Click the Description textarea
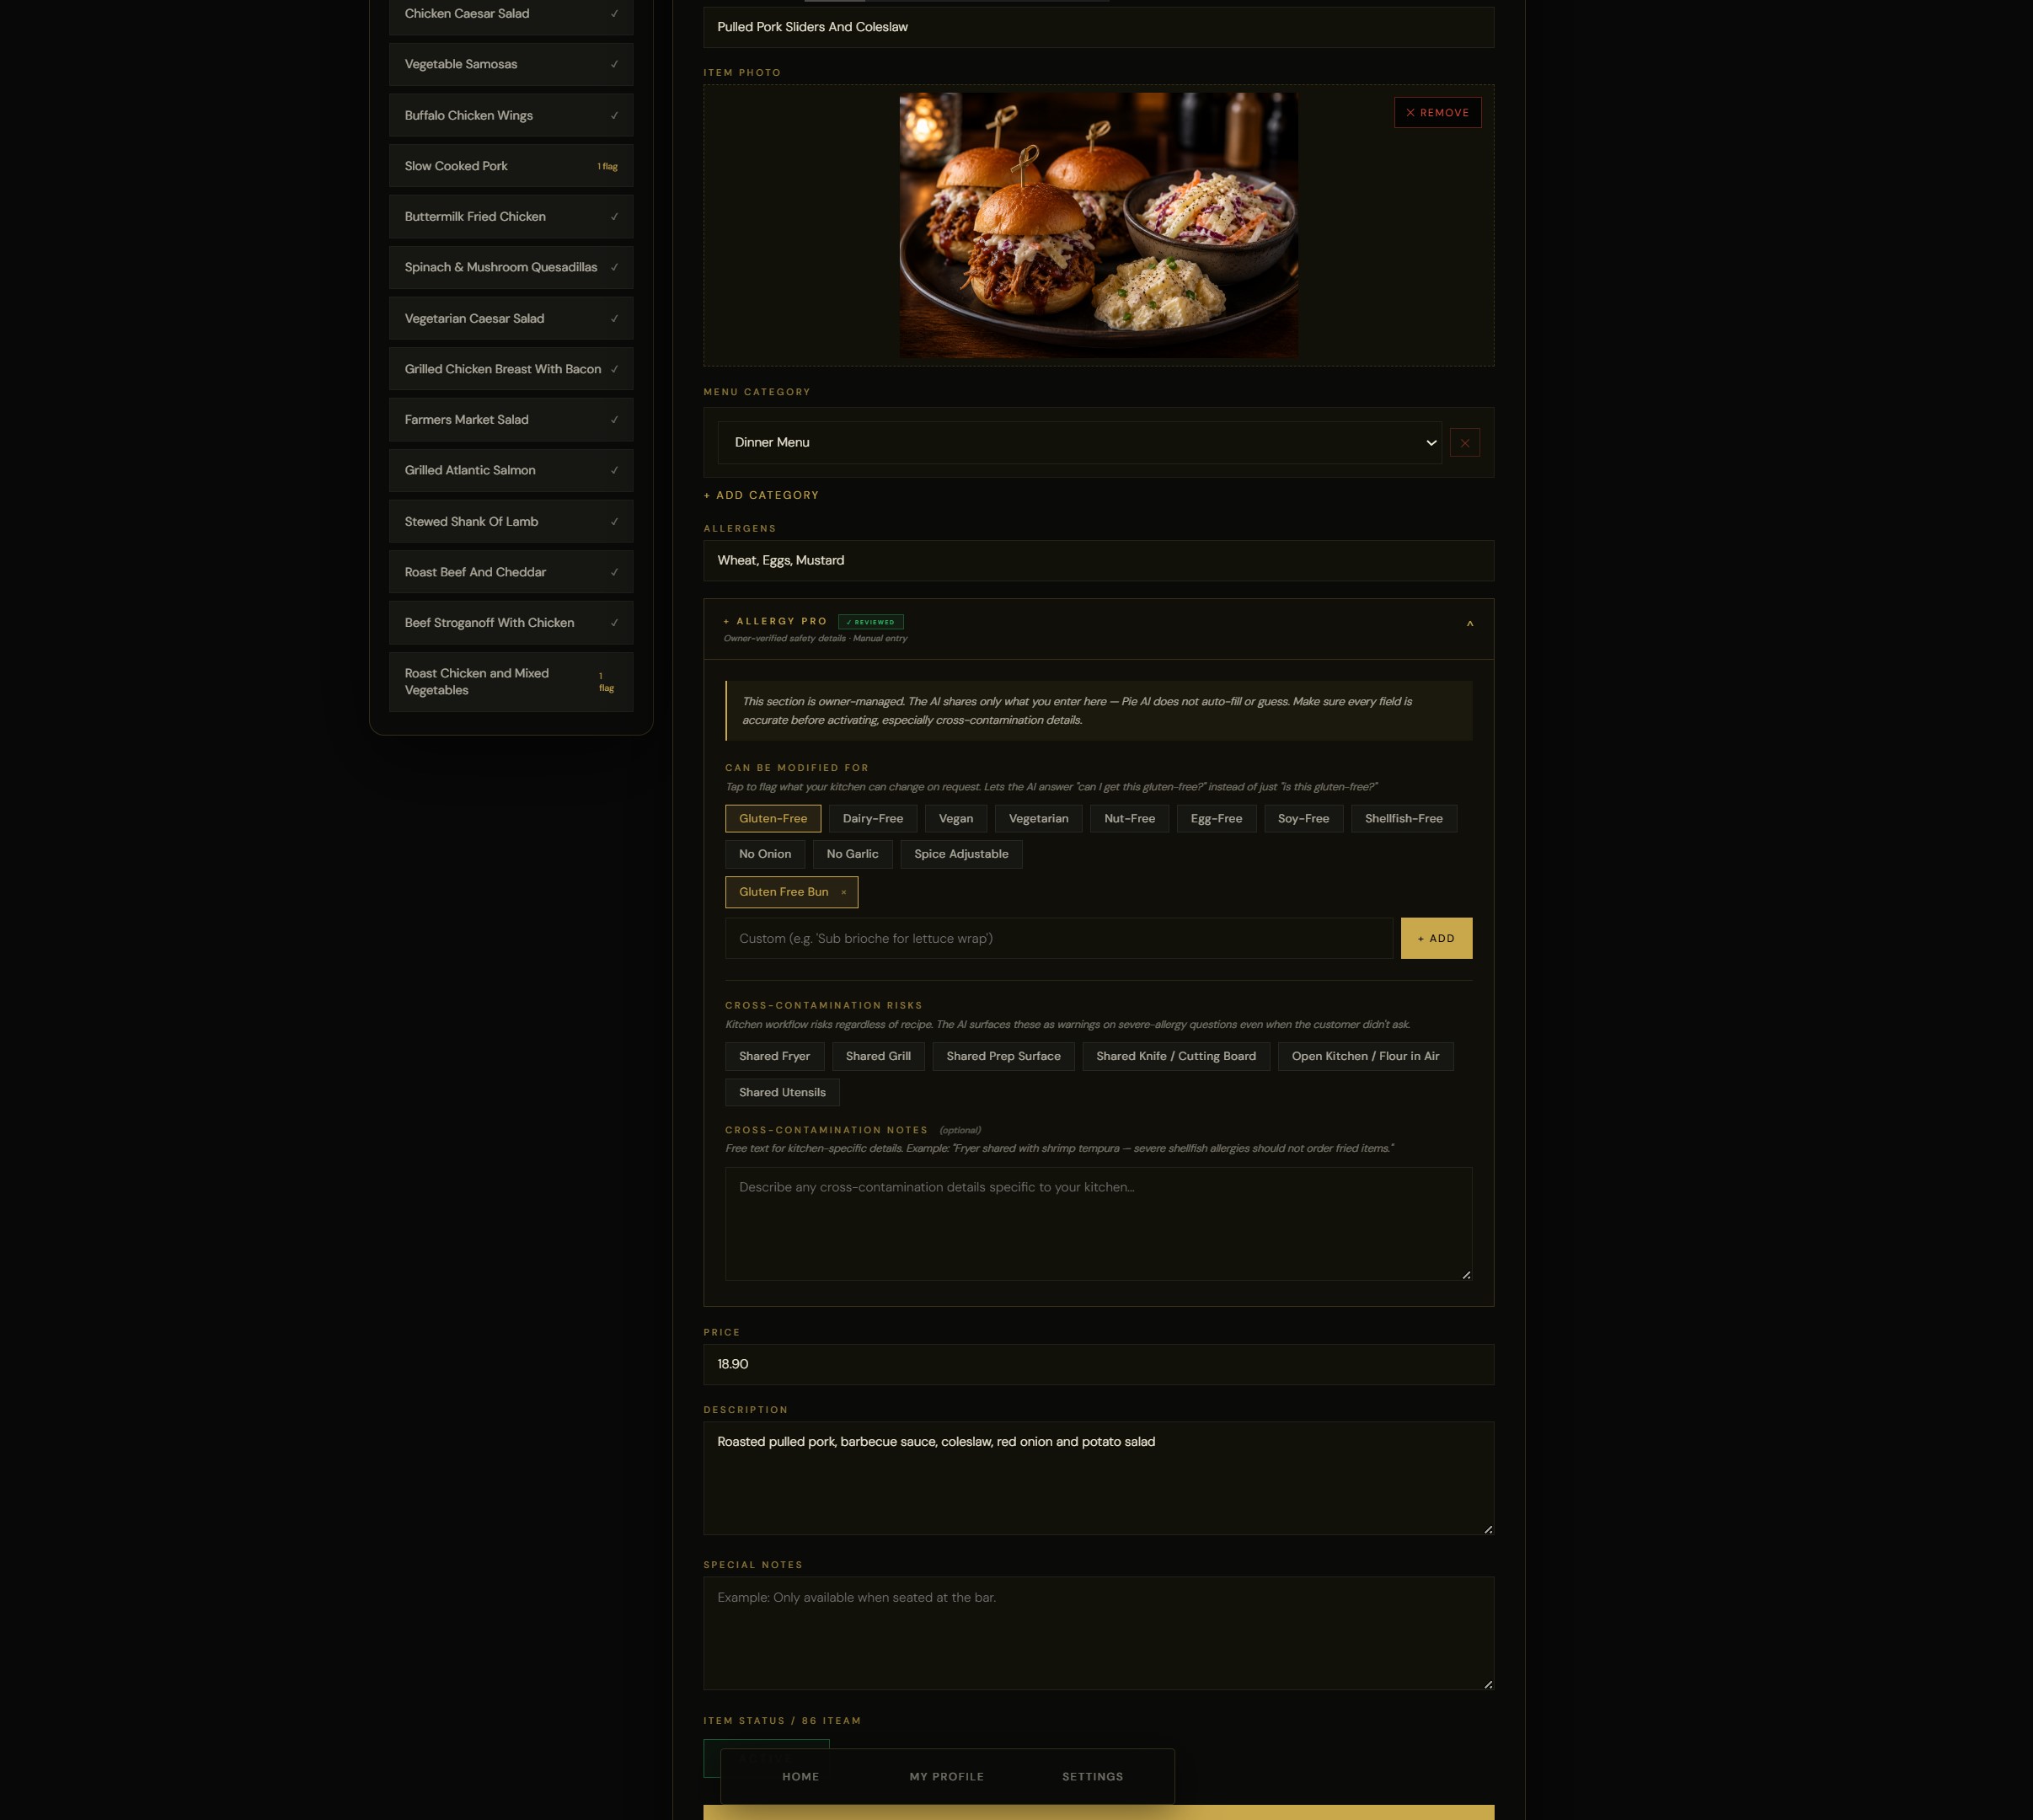 (1098, 1479)
